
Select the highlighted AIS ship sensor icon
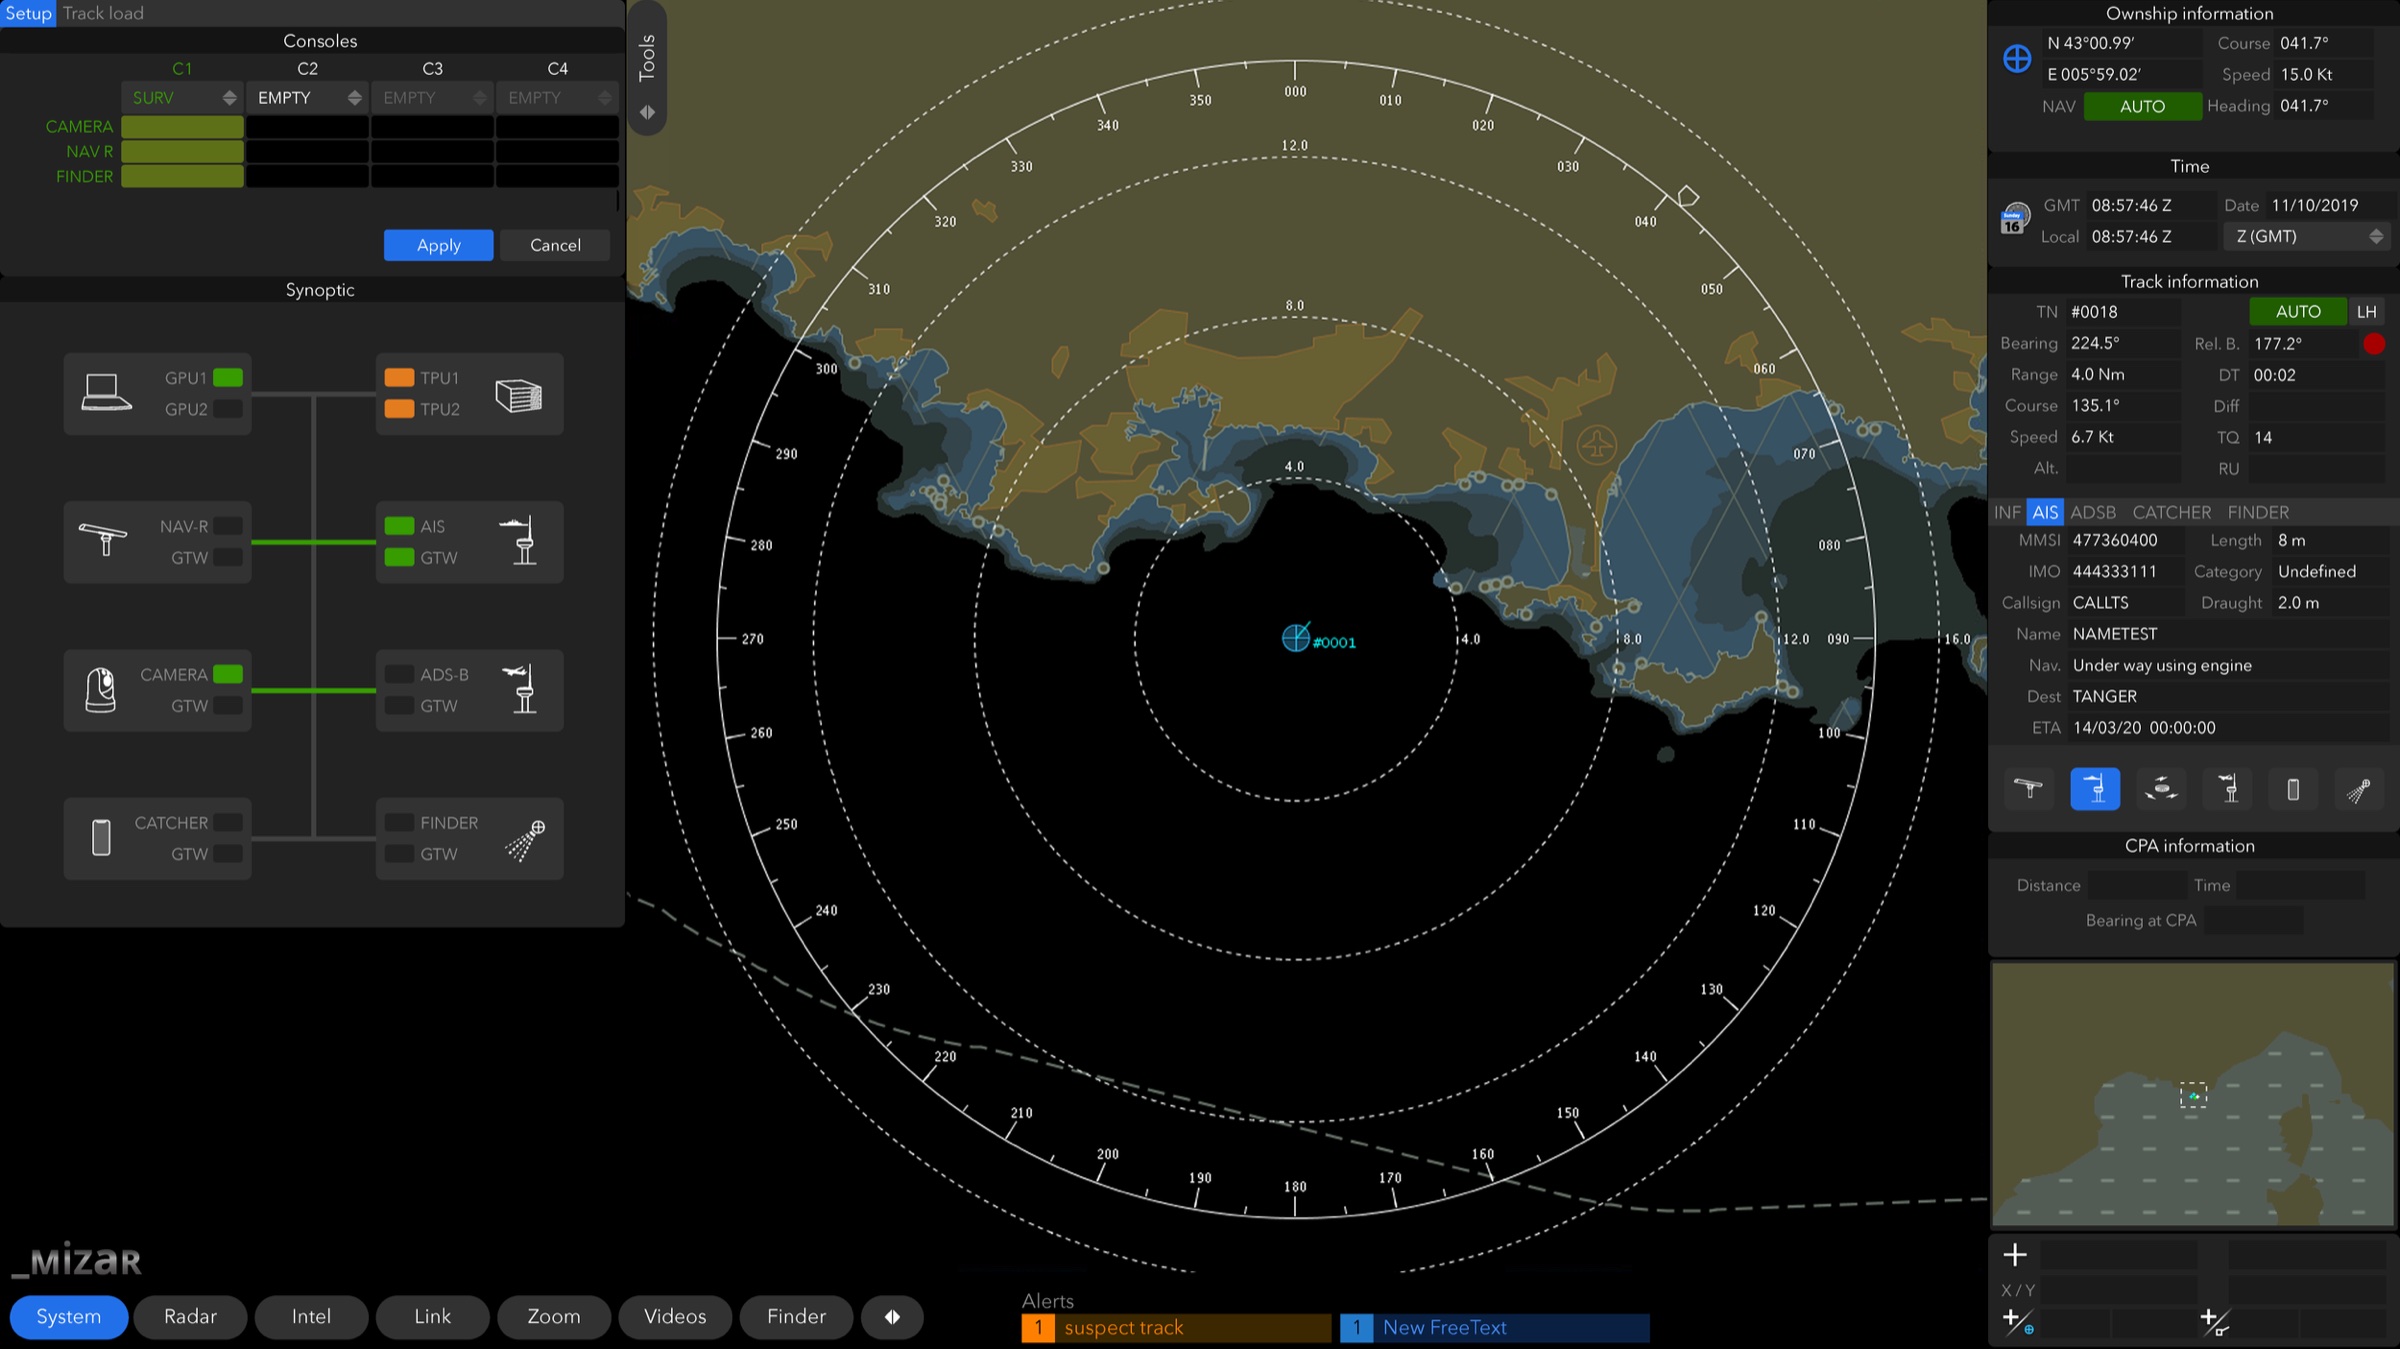[x=2095, y=789]
